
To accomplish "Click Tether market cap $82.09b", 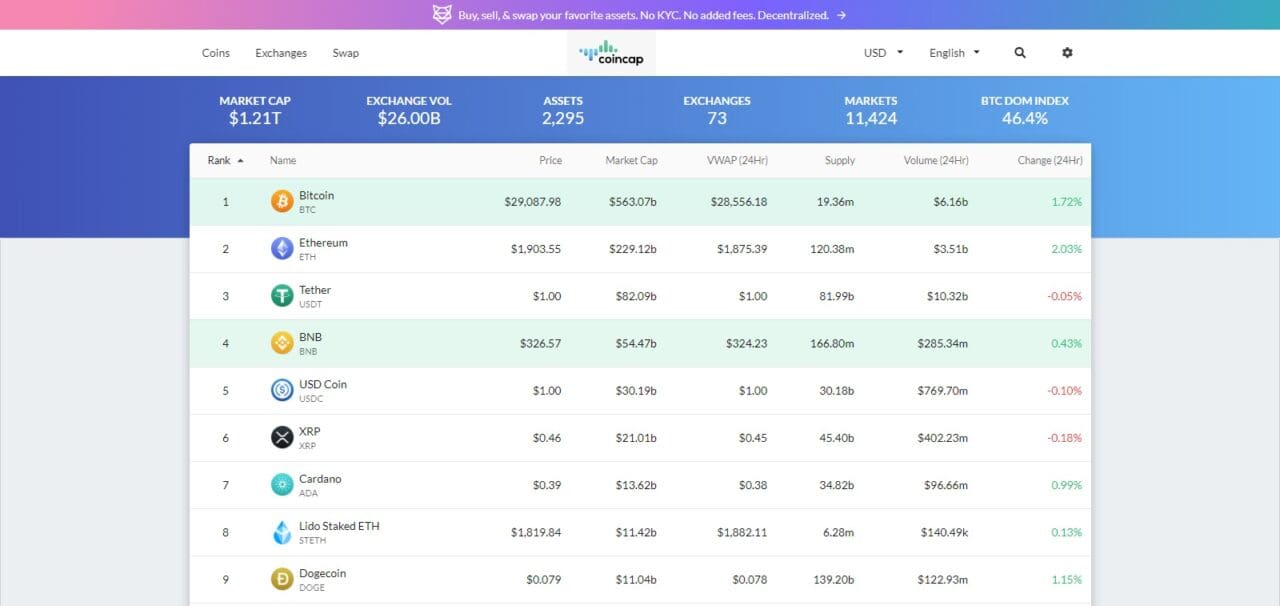I will point(636,296).
